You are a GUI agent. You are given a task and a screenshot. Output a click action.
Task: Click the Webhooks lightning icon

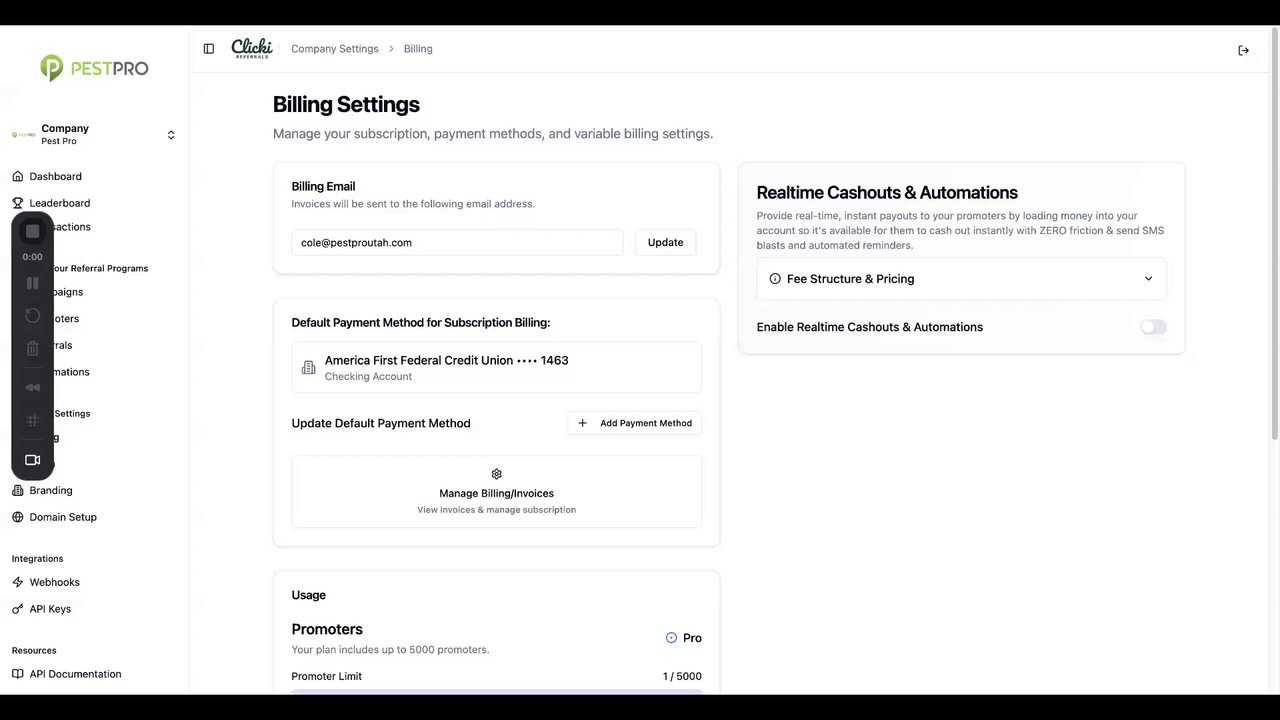(18, 582)
